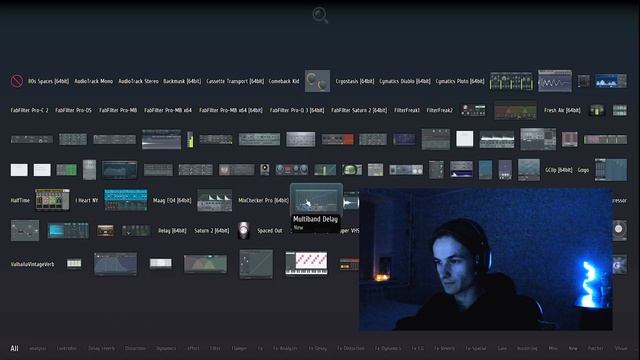
Task: Choose Comeback Kid plugin
Action: click(284, 81)
